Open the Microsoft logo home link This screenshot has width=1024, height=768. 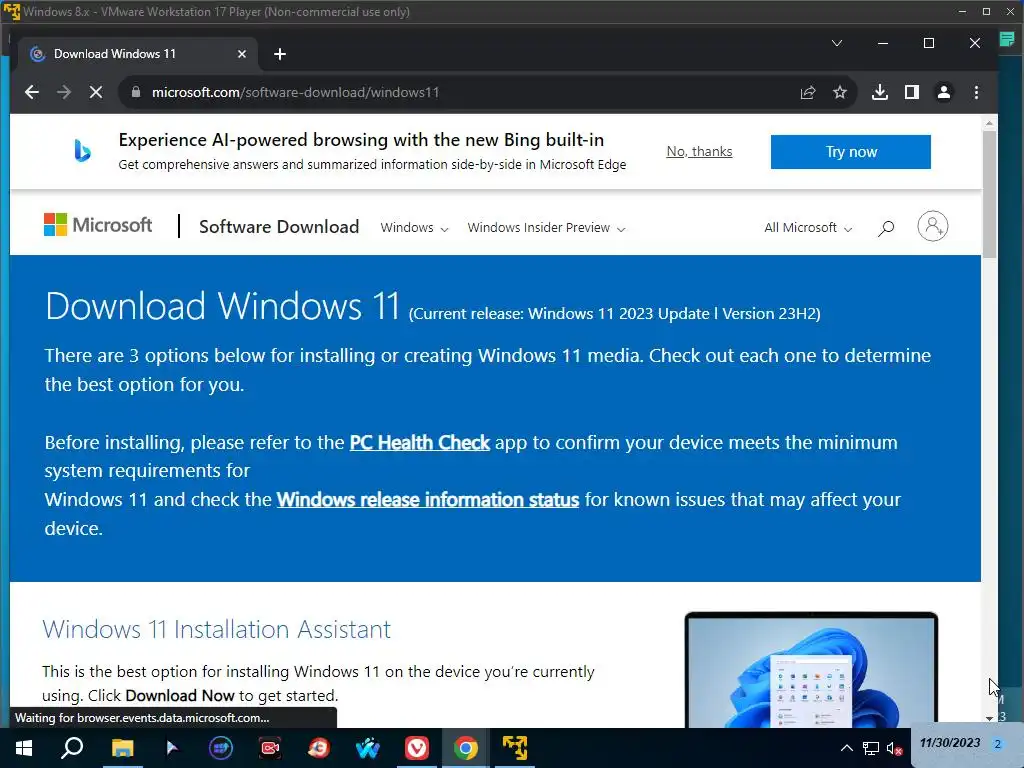pyautogui.click(x=98, y=225)
